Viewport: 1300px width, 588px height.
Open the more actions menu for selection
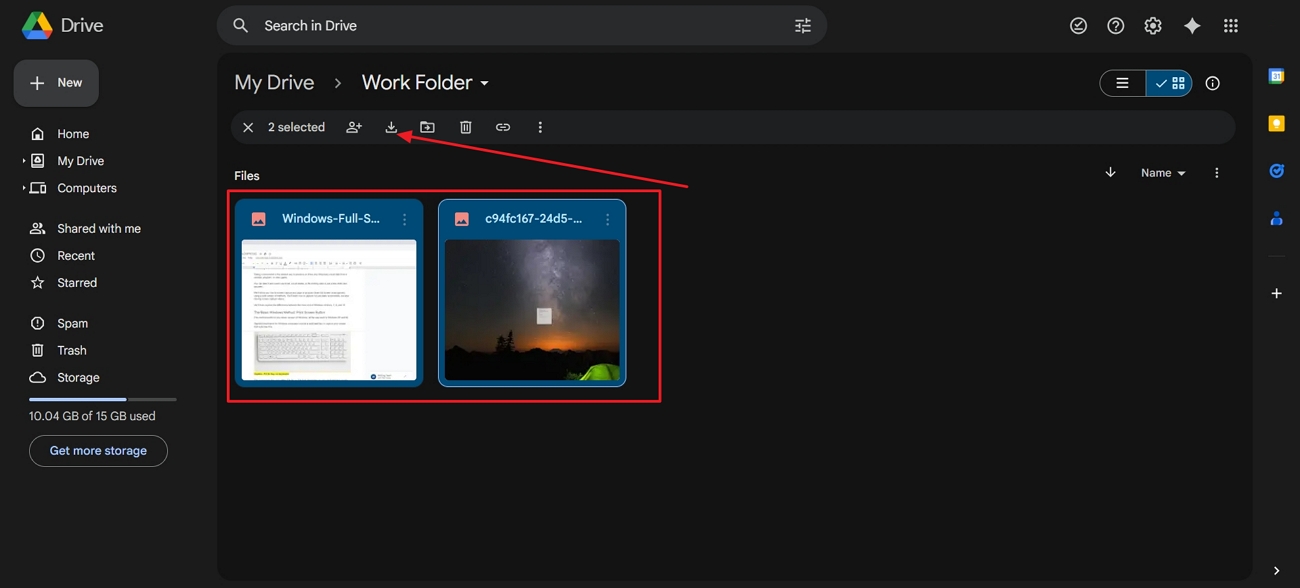point(540,127)
